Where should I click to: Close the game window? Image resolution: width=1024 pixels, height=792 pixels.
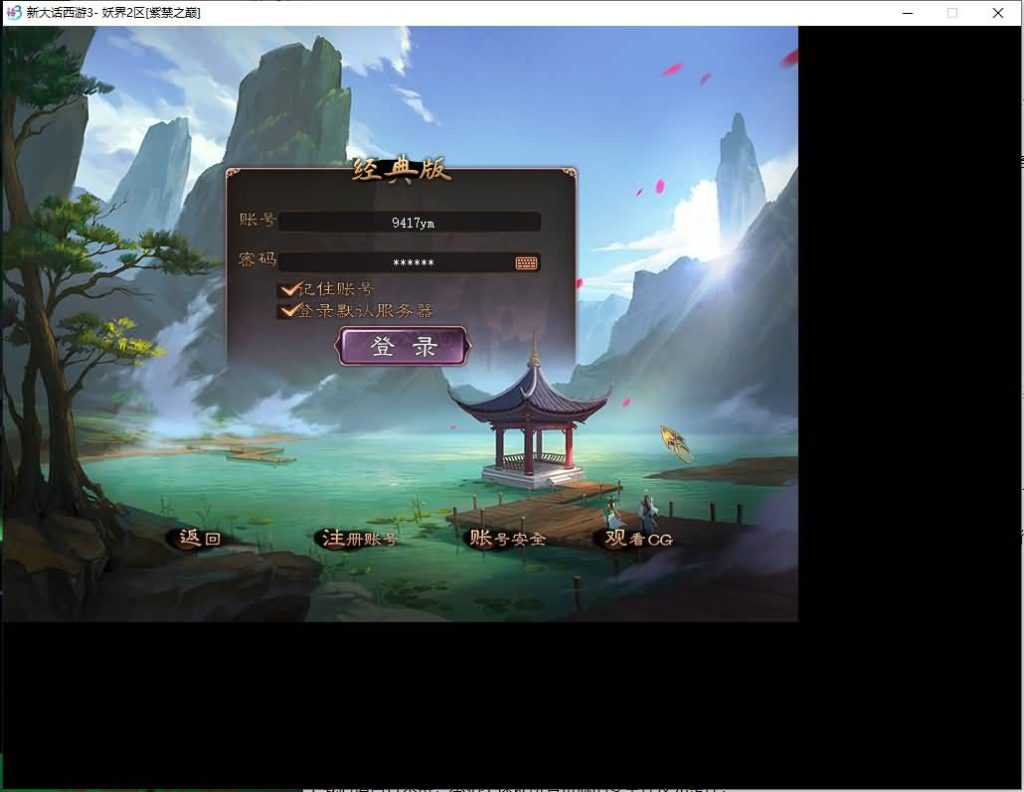coord(998,13)
